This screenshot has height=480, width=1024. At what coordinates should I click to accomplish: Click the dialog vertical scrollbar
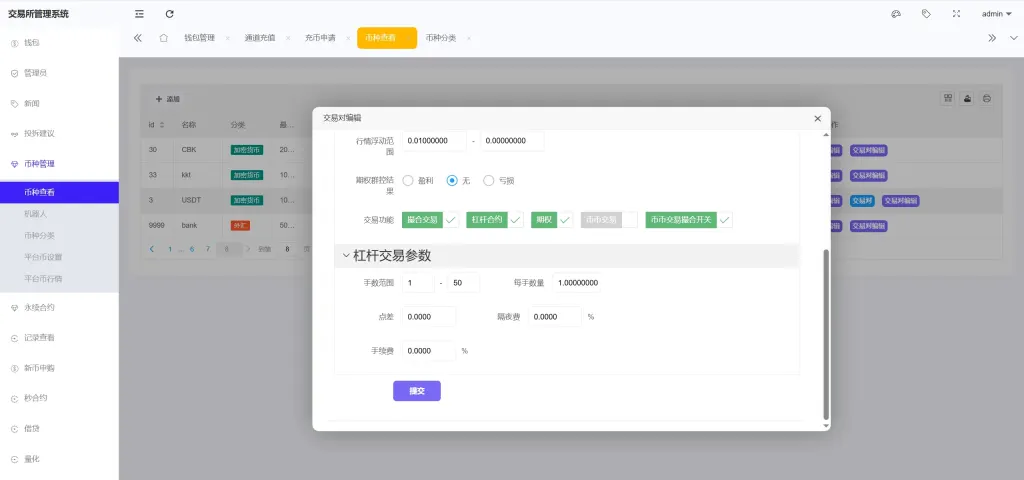click(x=826, y=334)
